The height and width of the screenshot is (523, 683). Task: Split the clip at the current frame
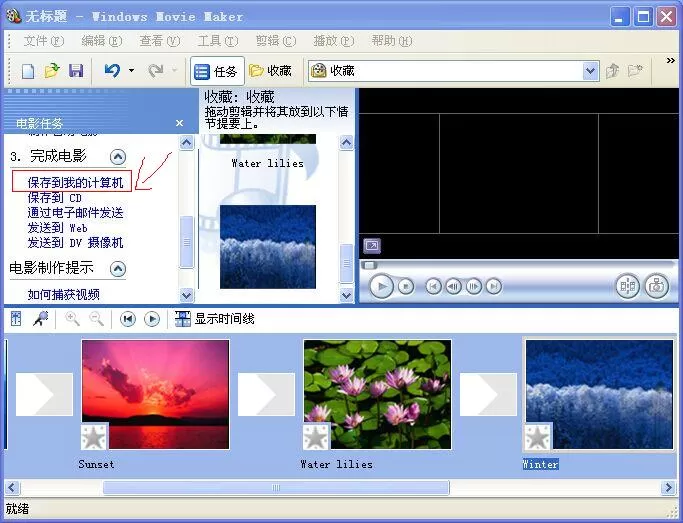tap(627, 286)
